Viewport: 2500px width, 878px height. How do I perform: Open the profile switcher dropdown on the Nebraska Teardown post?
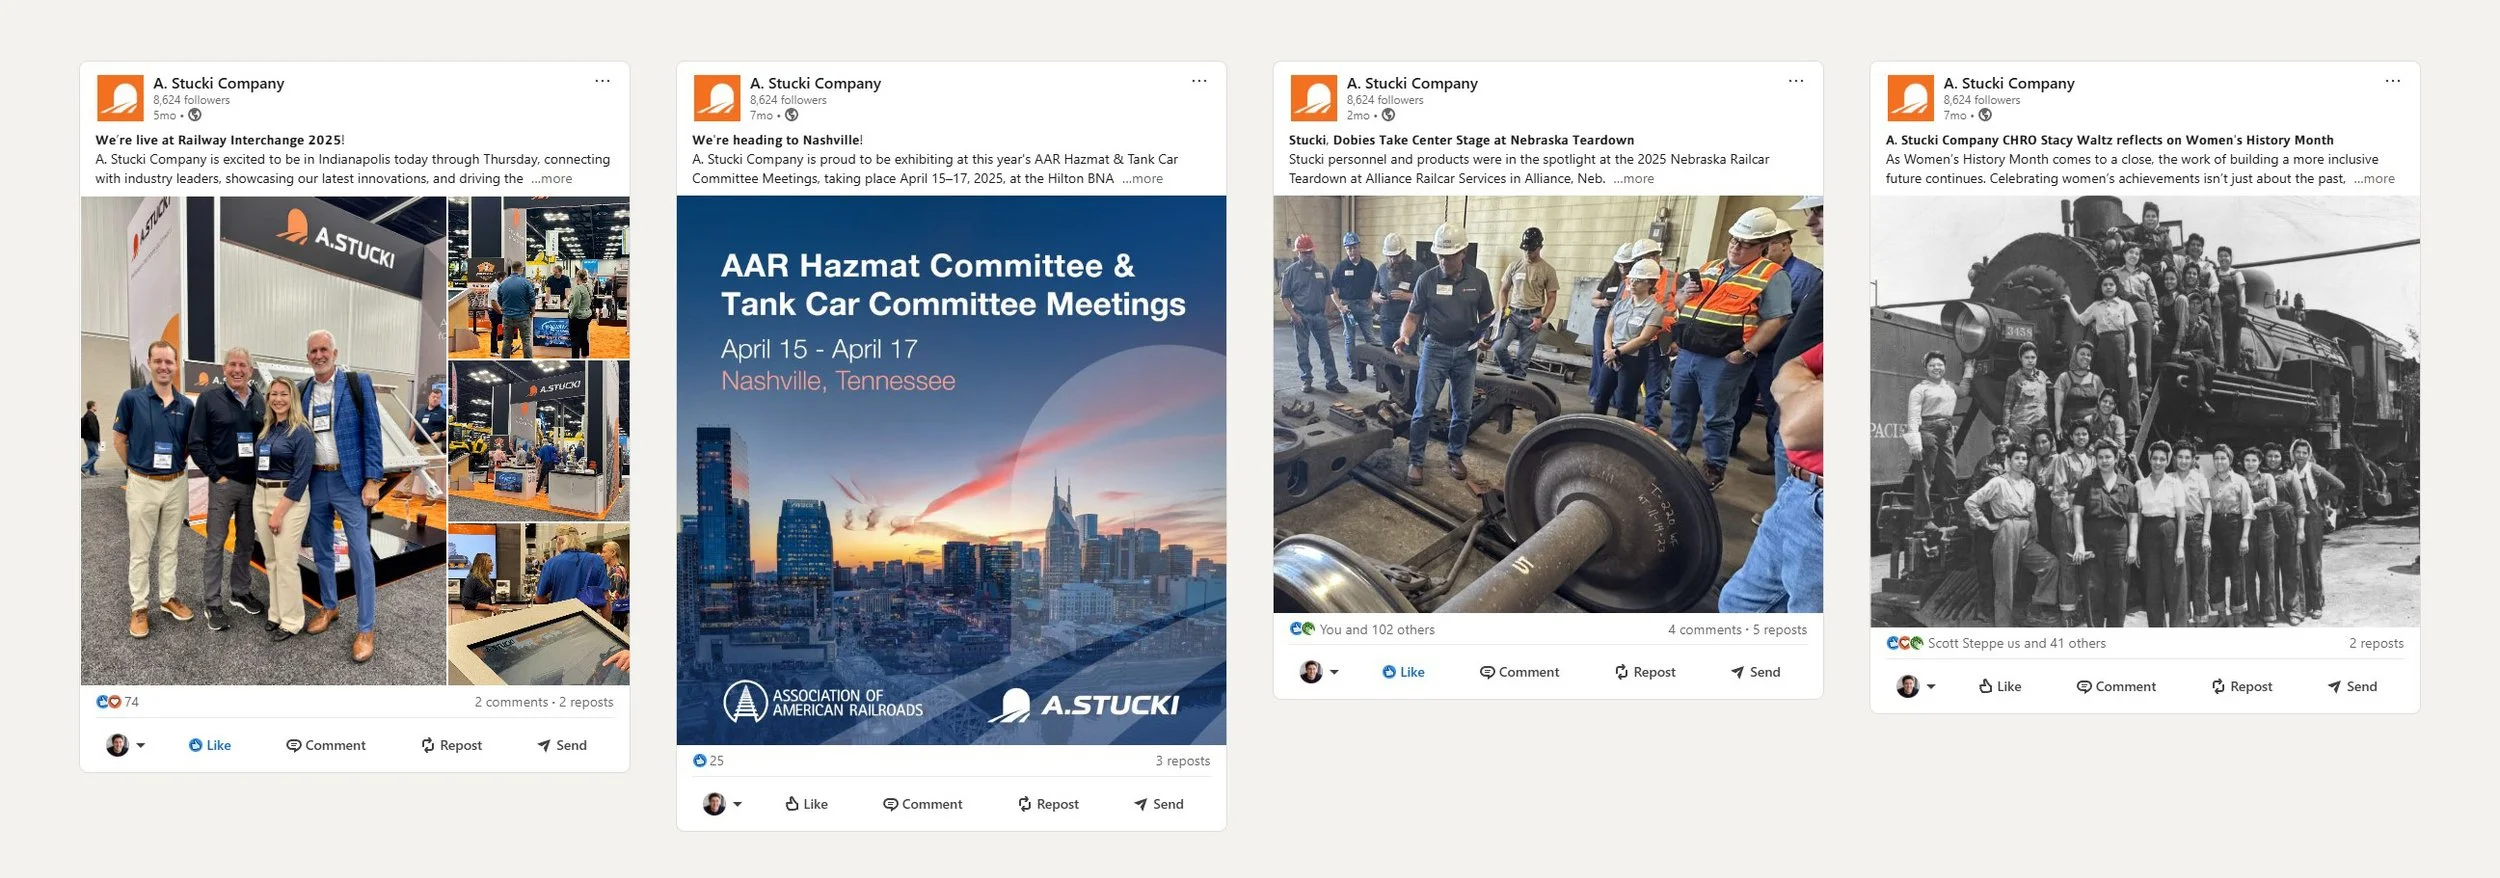coord(1319,672)
